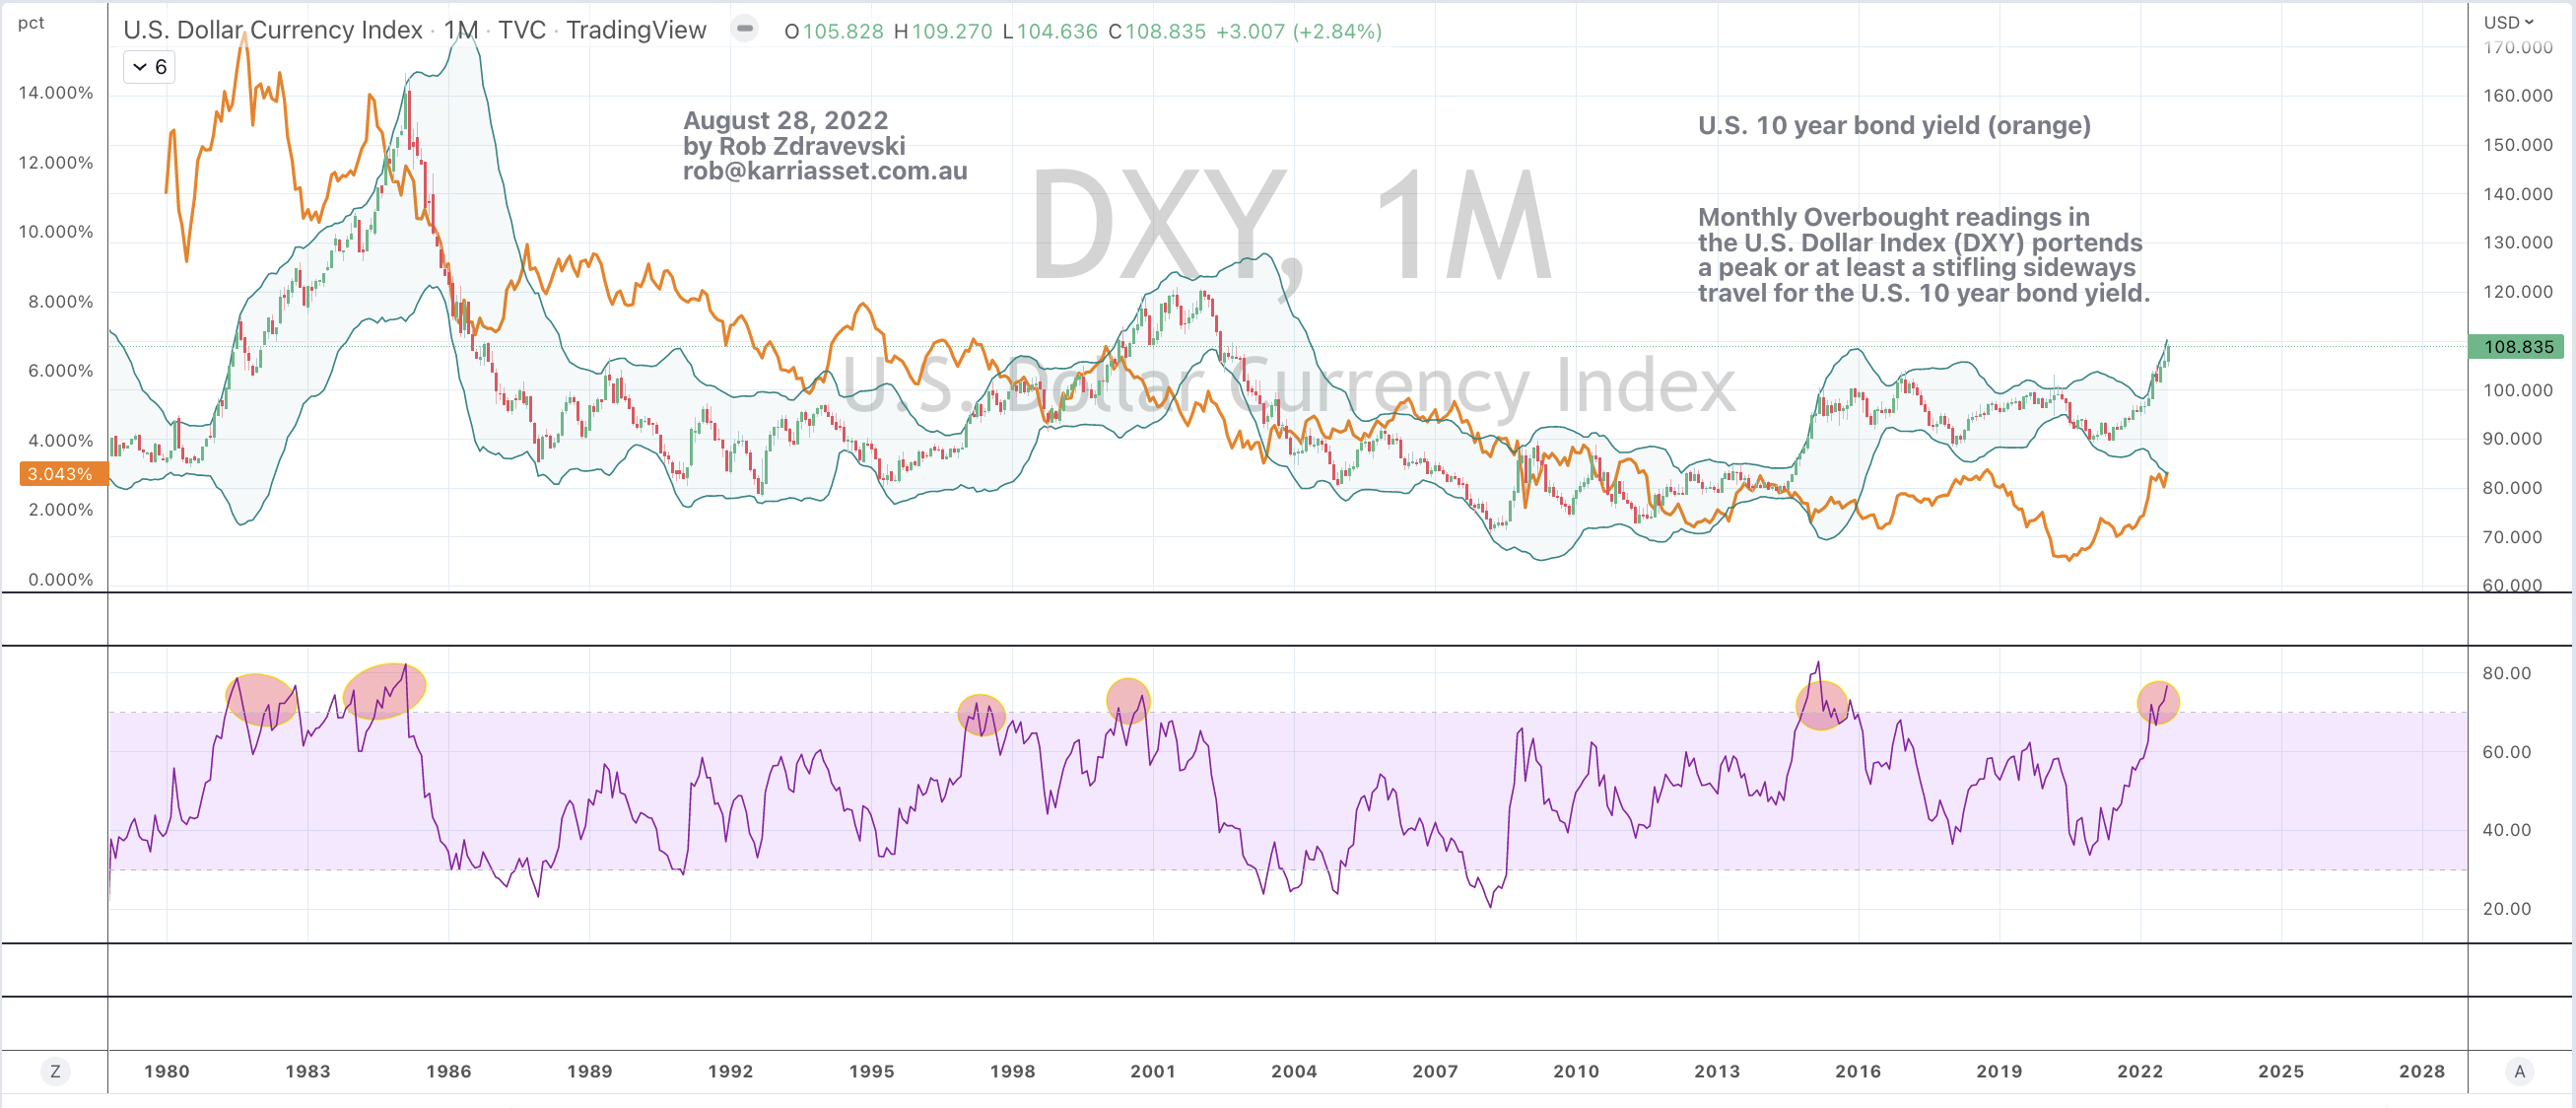Click the Z timezone button
Viewport: 2576px width, 1108px height.
(x=55, y=1071)
